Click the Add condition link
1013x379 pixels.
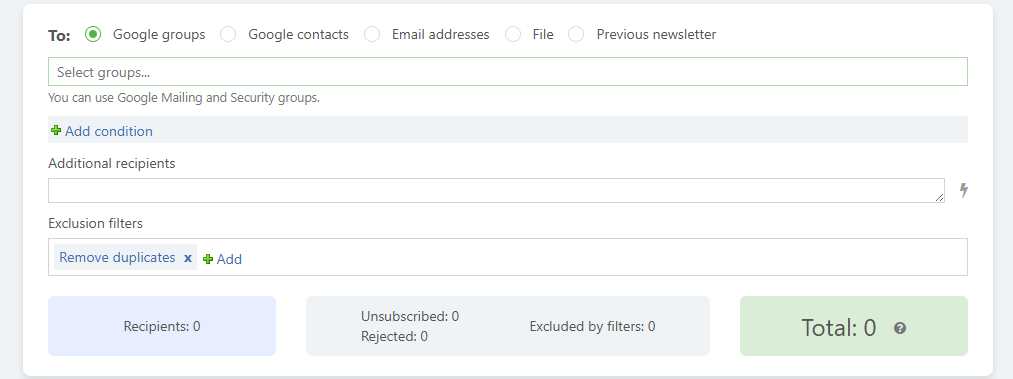pyautogui.click(x=109, y=131)
